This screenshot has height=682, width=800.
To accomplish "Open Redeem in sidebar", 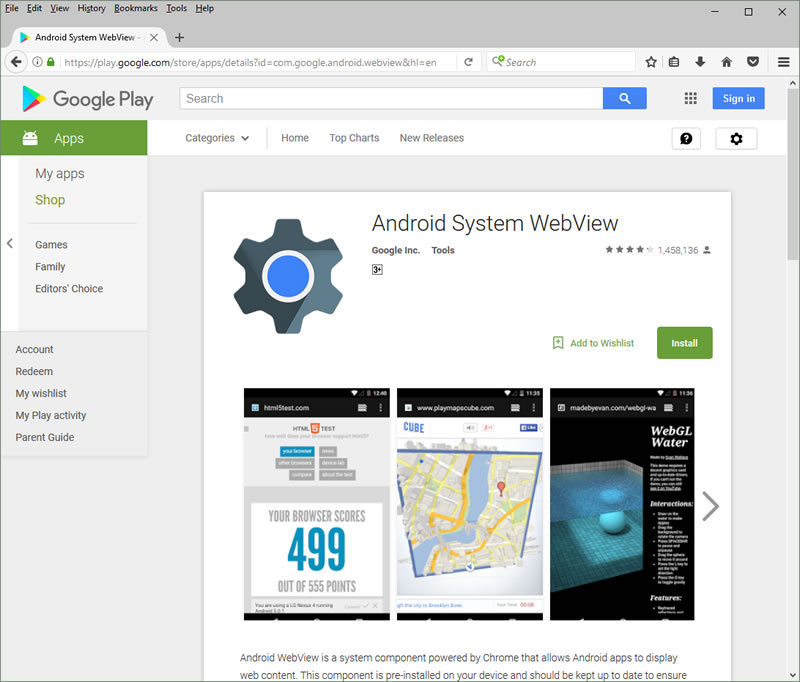I will [x=34, y=371].
